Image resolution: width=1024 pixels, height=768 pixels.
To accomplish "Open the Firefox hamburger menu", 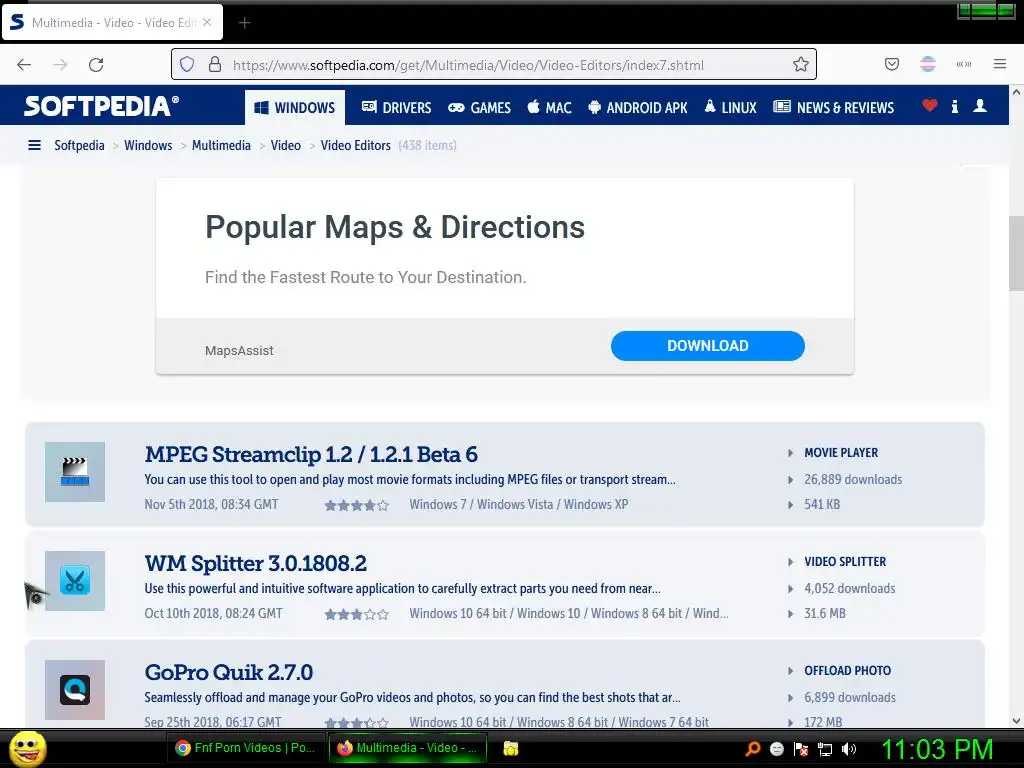I will point(1000,64).
